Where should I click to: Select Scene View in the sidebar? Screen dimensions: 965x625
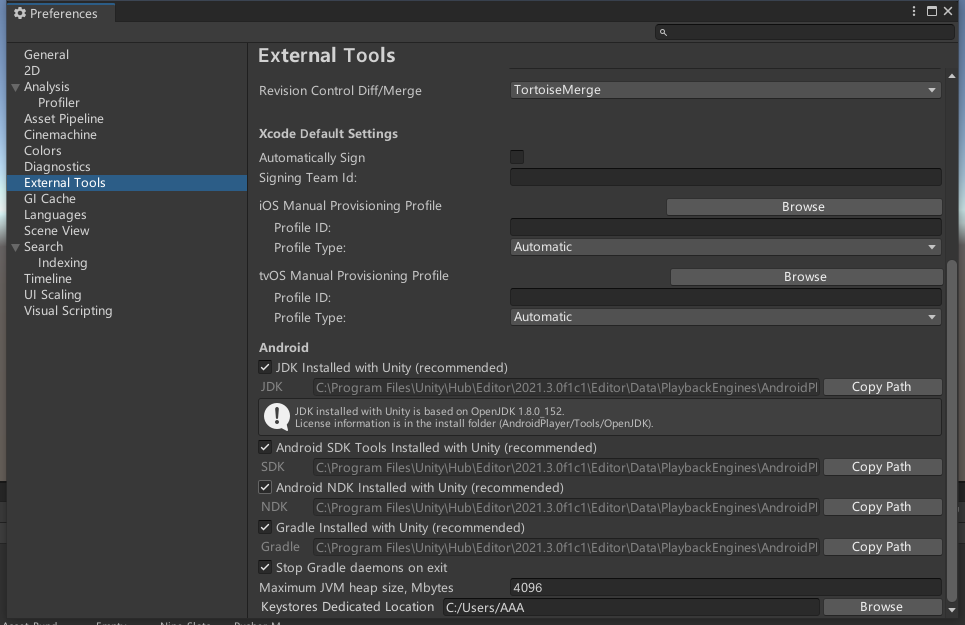coord(55,230)
